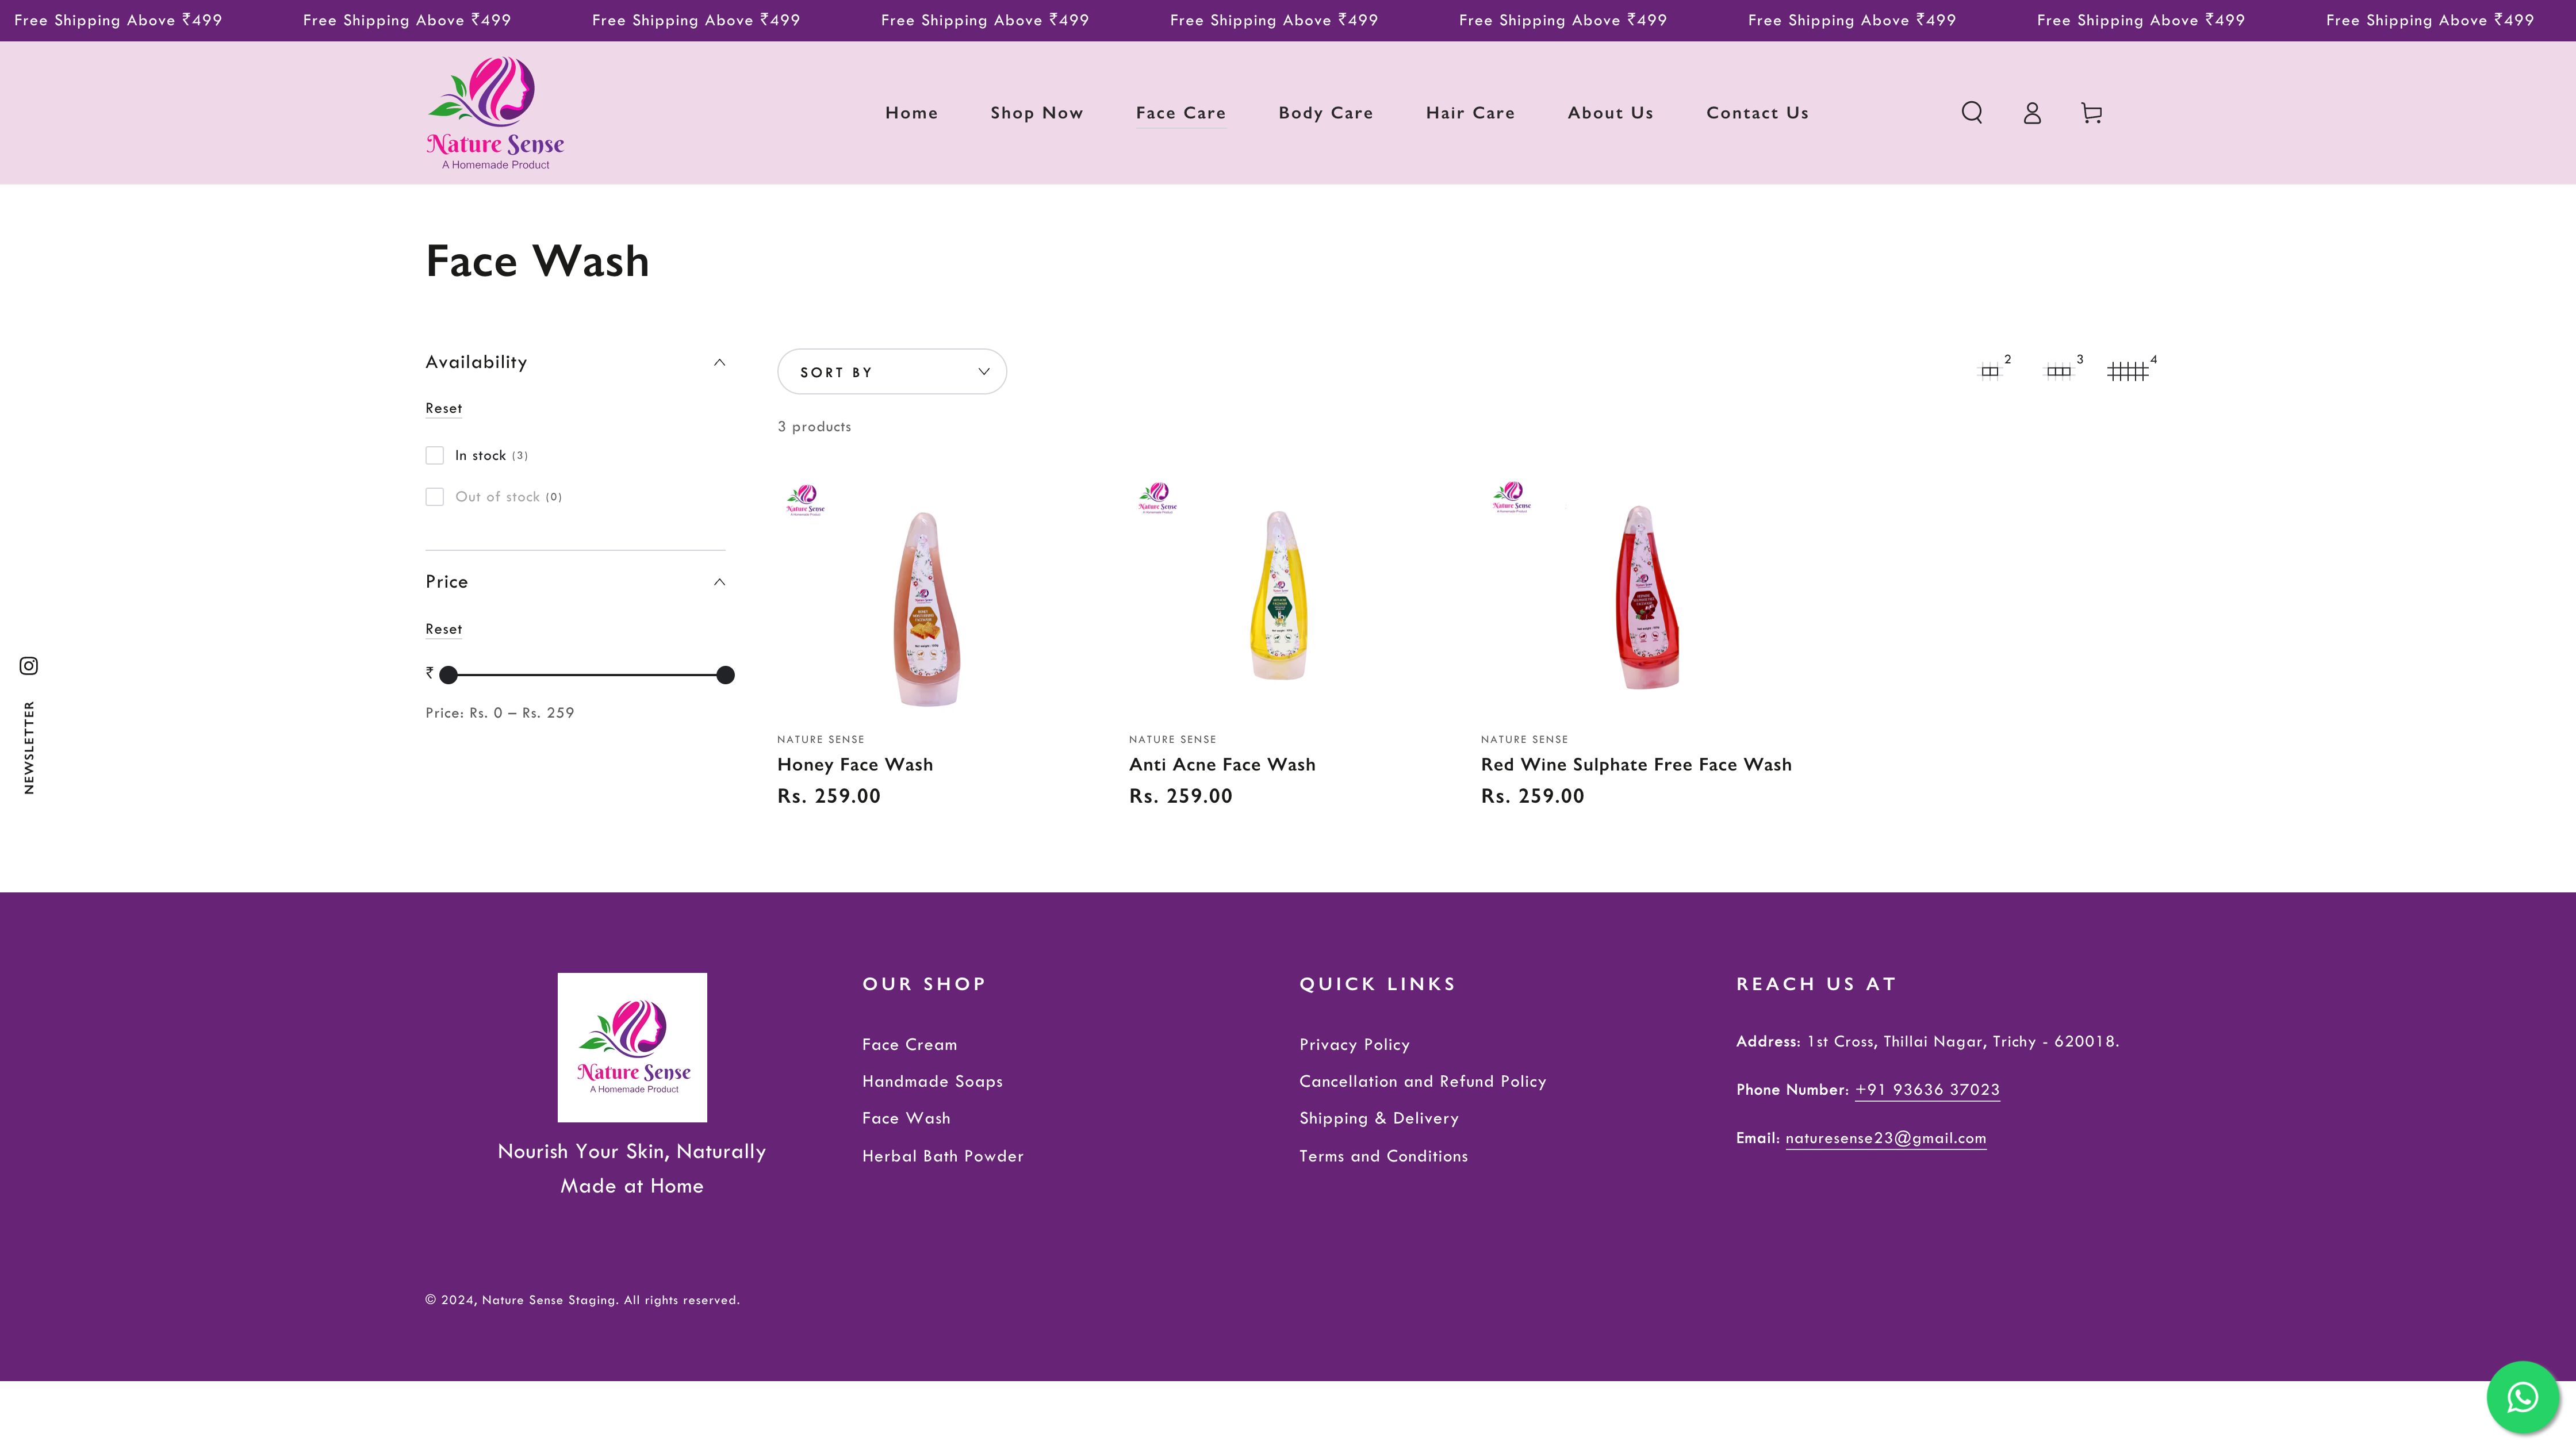Click the account login icon

coord(2031,113)
